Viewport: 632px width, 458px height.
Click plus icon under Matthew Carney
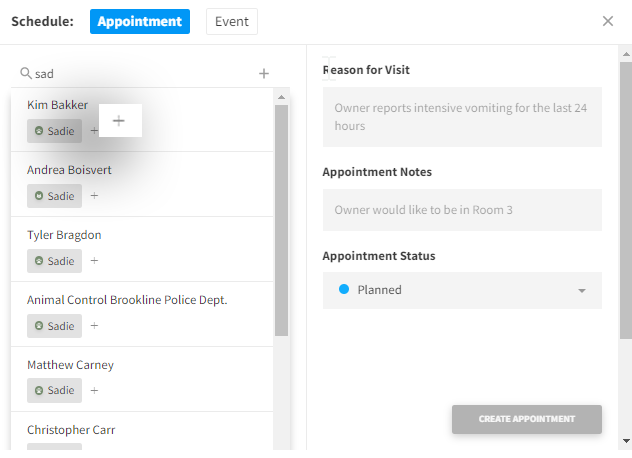pos(95,391)
